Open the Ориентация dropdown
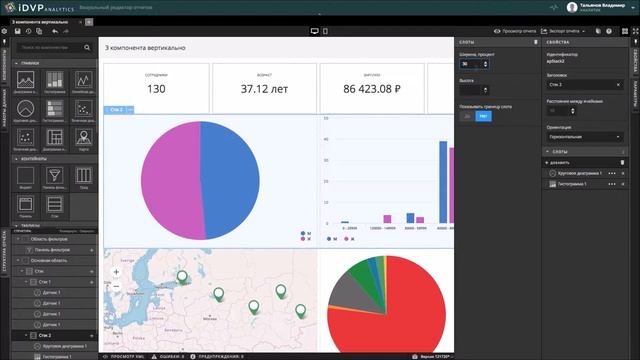640x360 pixels. click(584, 137)
